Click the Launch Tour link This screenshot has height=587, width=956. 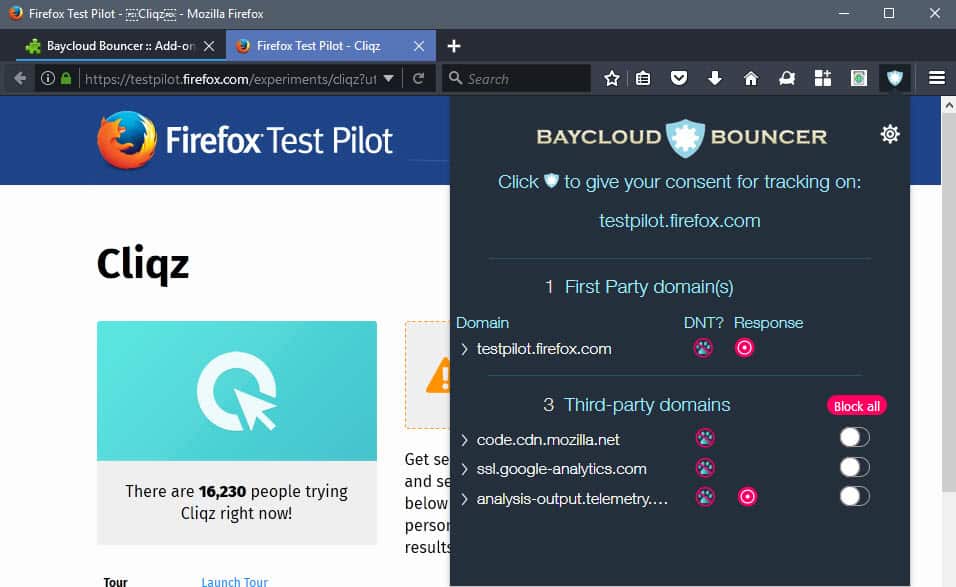[234, 580]
